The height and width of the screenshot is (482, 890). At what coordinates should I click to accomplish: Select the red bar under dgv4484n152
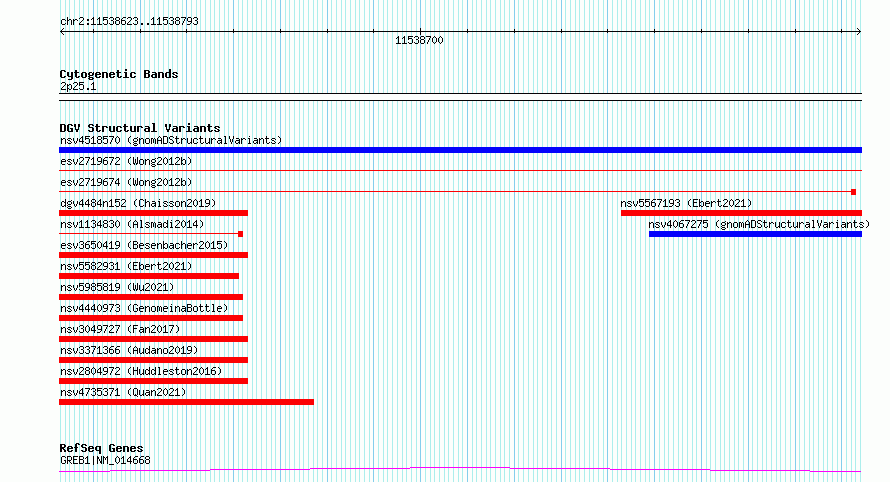pyautogui.click(x=153, y=213)
